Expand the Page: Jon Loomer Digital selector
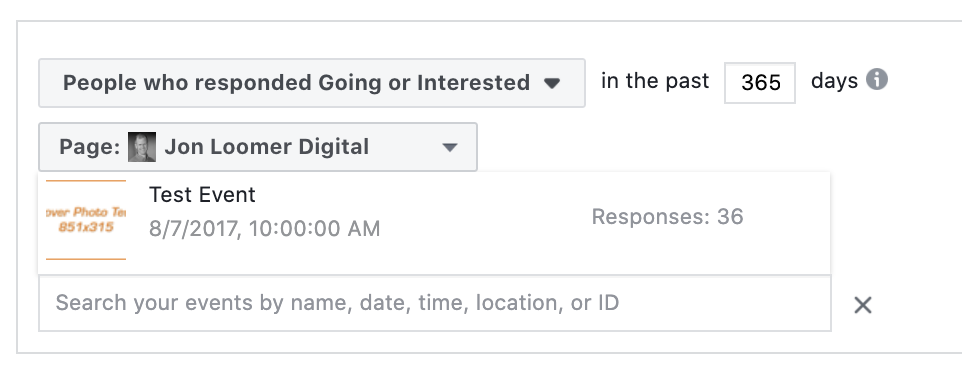This screenshot has height=366, width=962. 258,147
